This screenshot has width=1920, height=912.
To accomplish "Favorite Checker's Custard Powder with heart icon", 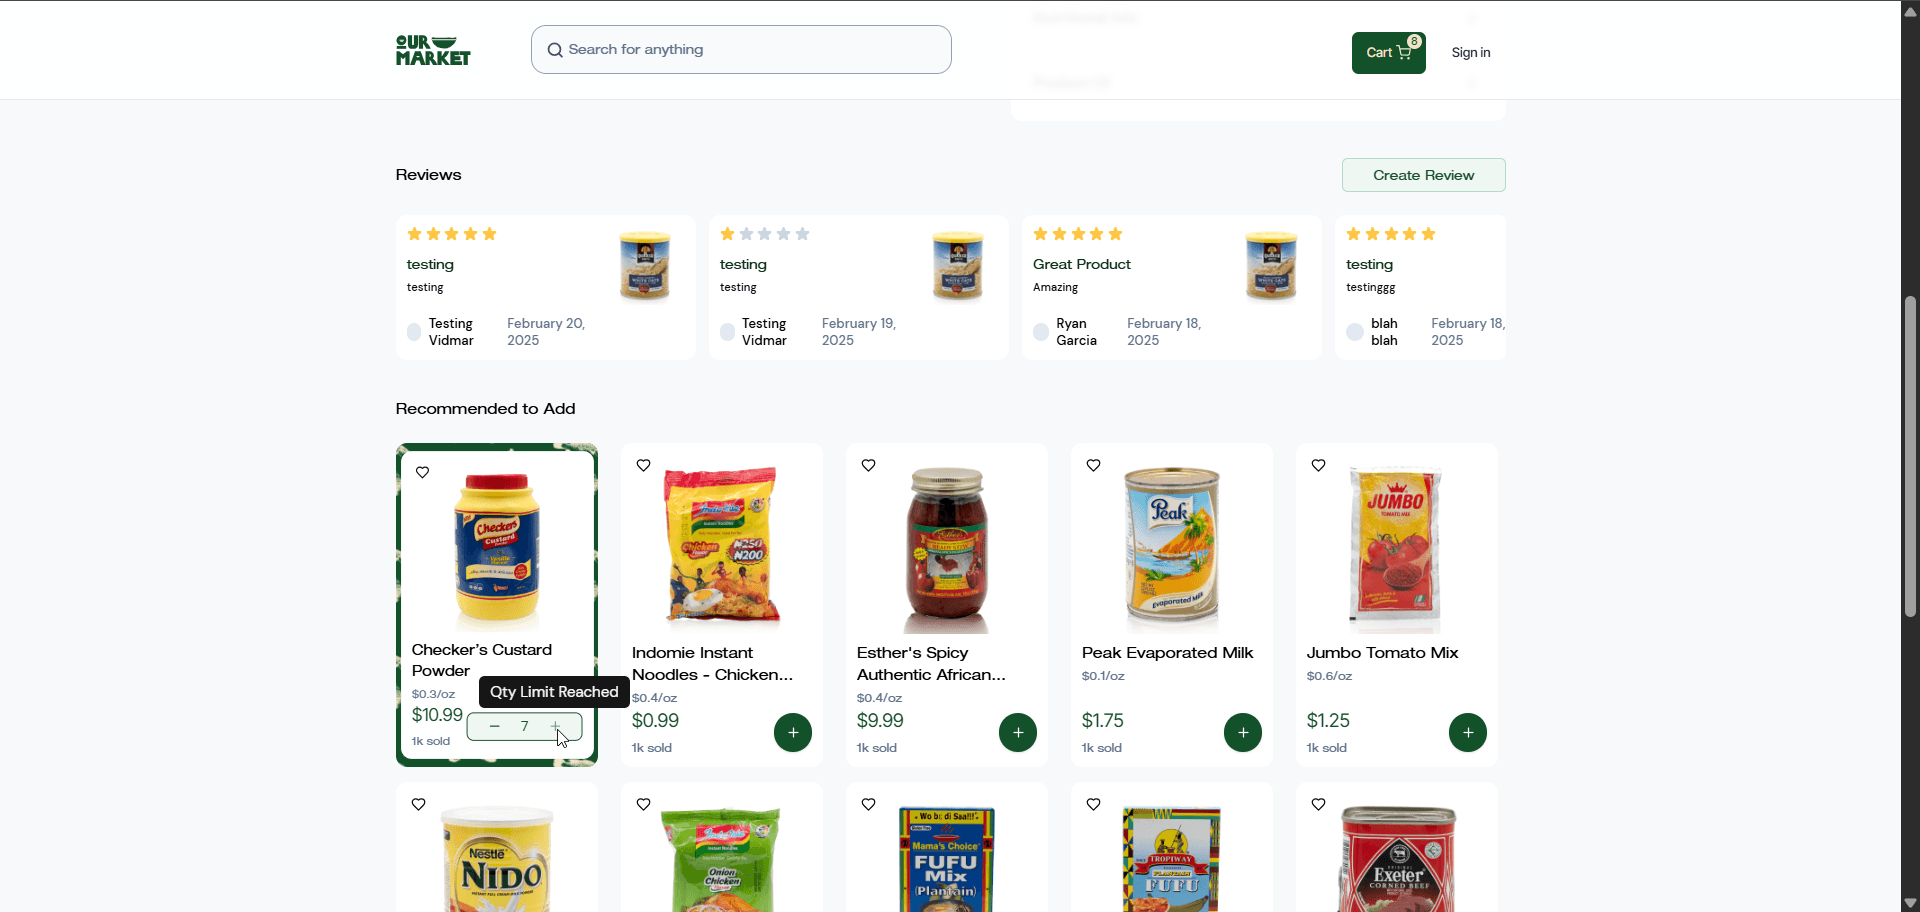I will click(x=423, y=472).
